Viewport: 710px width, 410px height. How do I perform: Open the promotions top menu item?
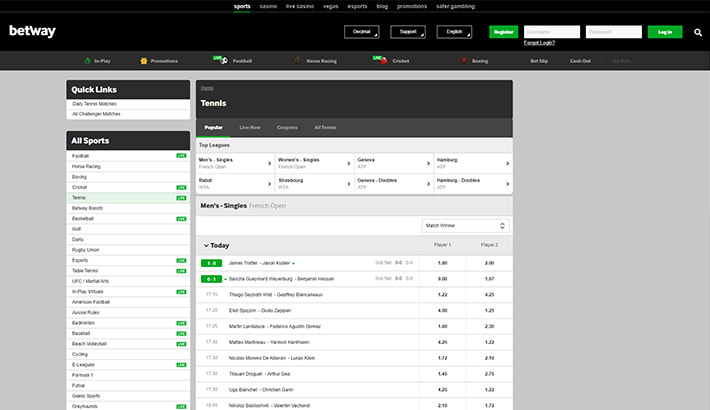pos(412,6)
